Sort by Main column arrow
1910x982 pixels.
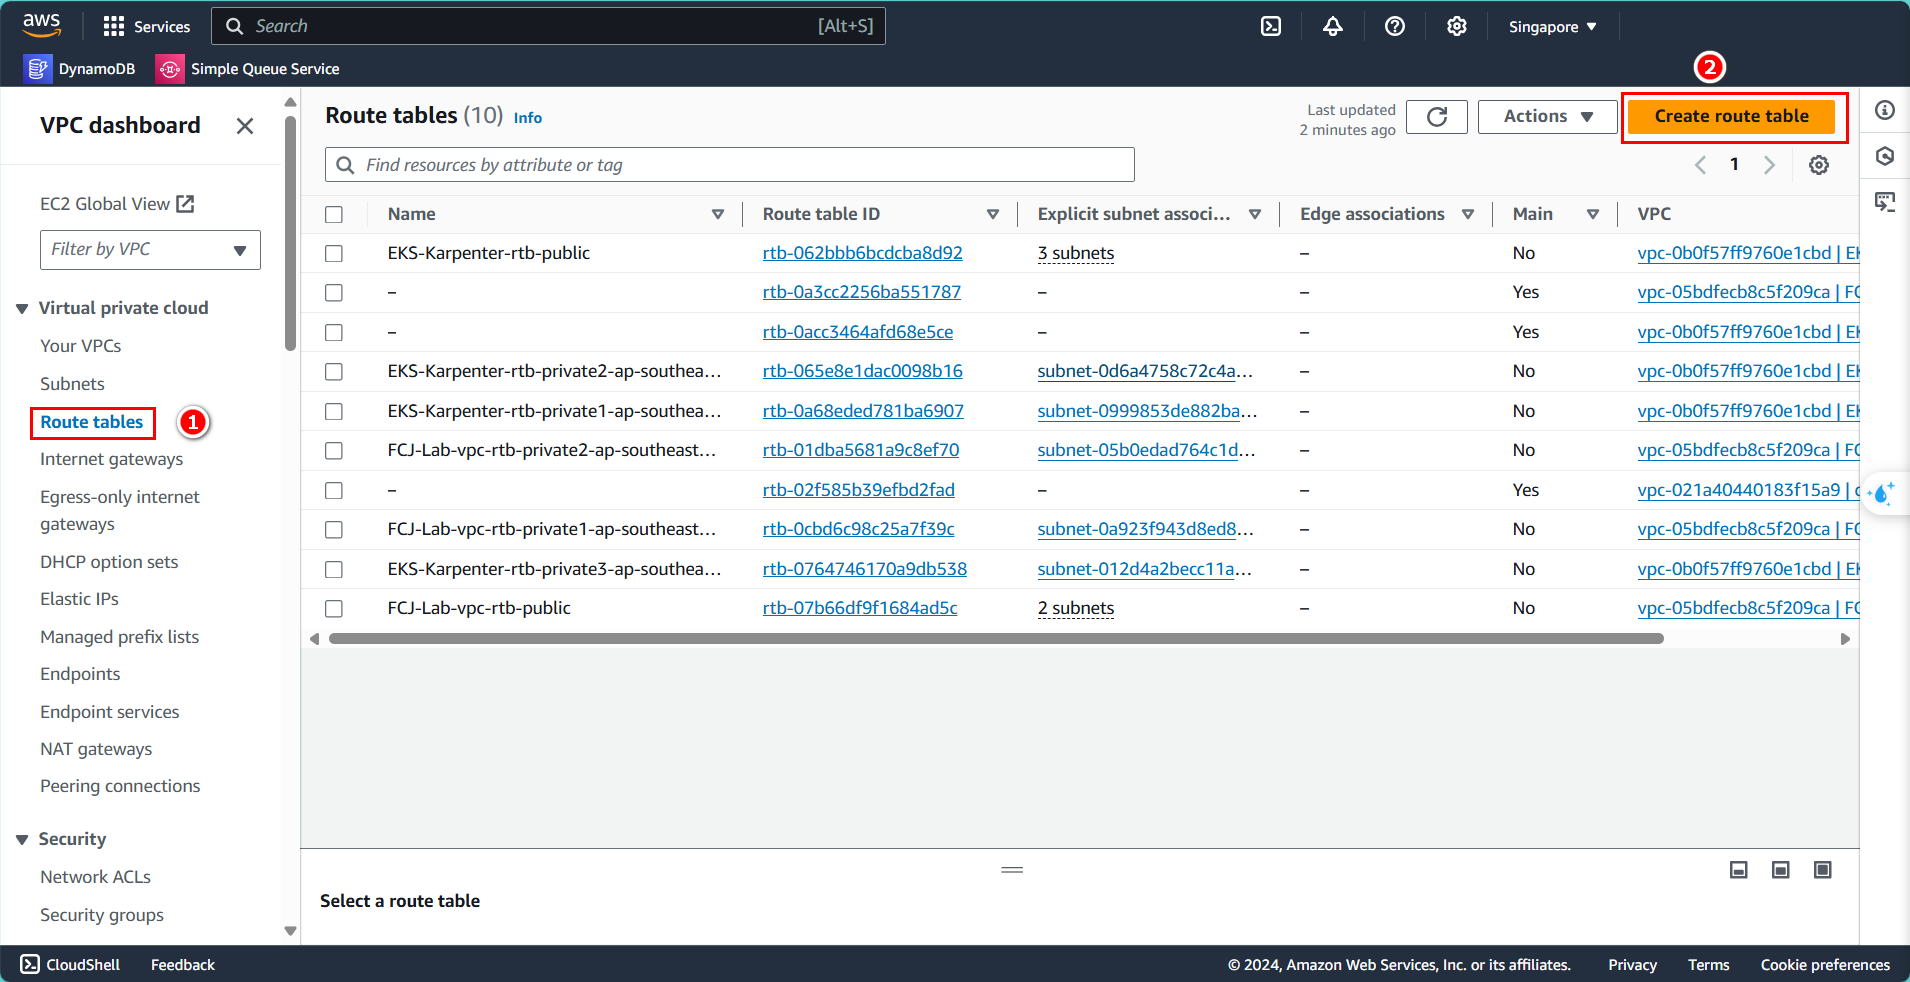(x=1593, y=214)
